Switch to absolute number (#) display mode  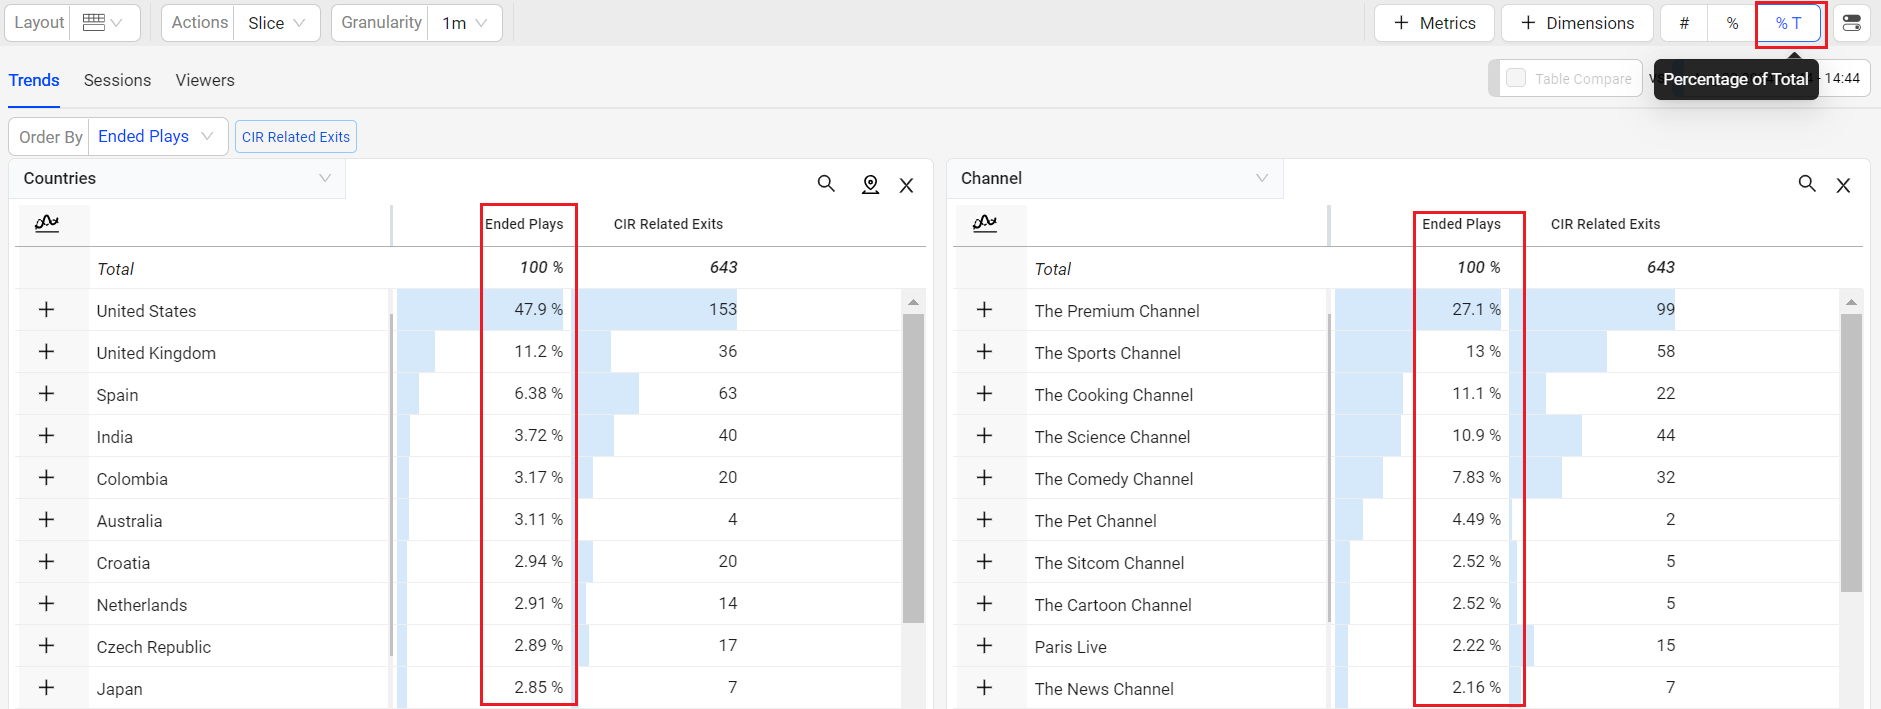(x=1684, y=23)
